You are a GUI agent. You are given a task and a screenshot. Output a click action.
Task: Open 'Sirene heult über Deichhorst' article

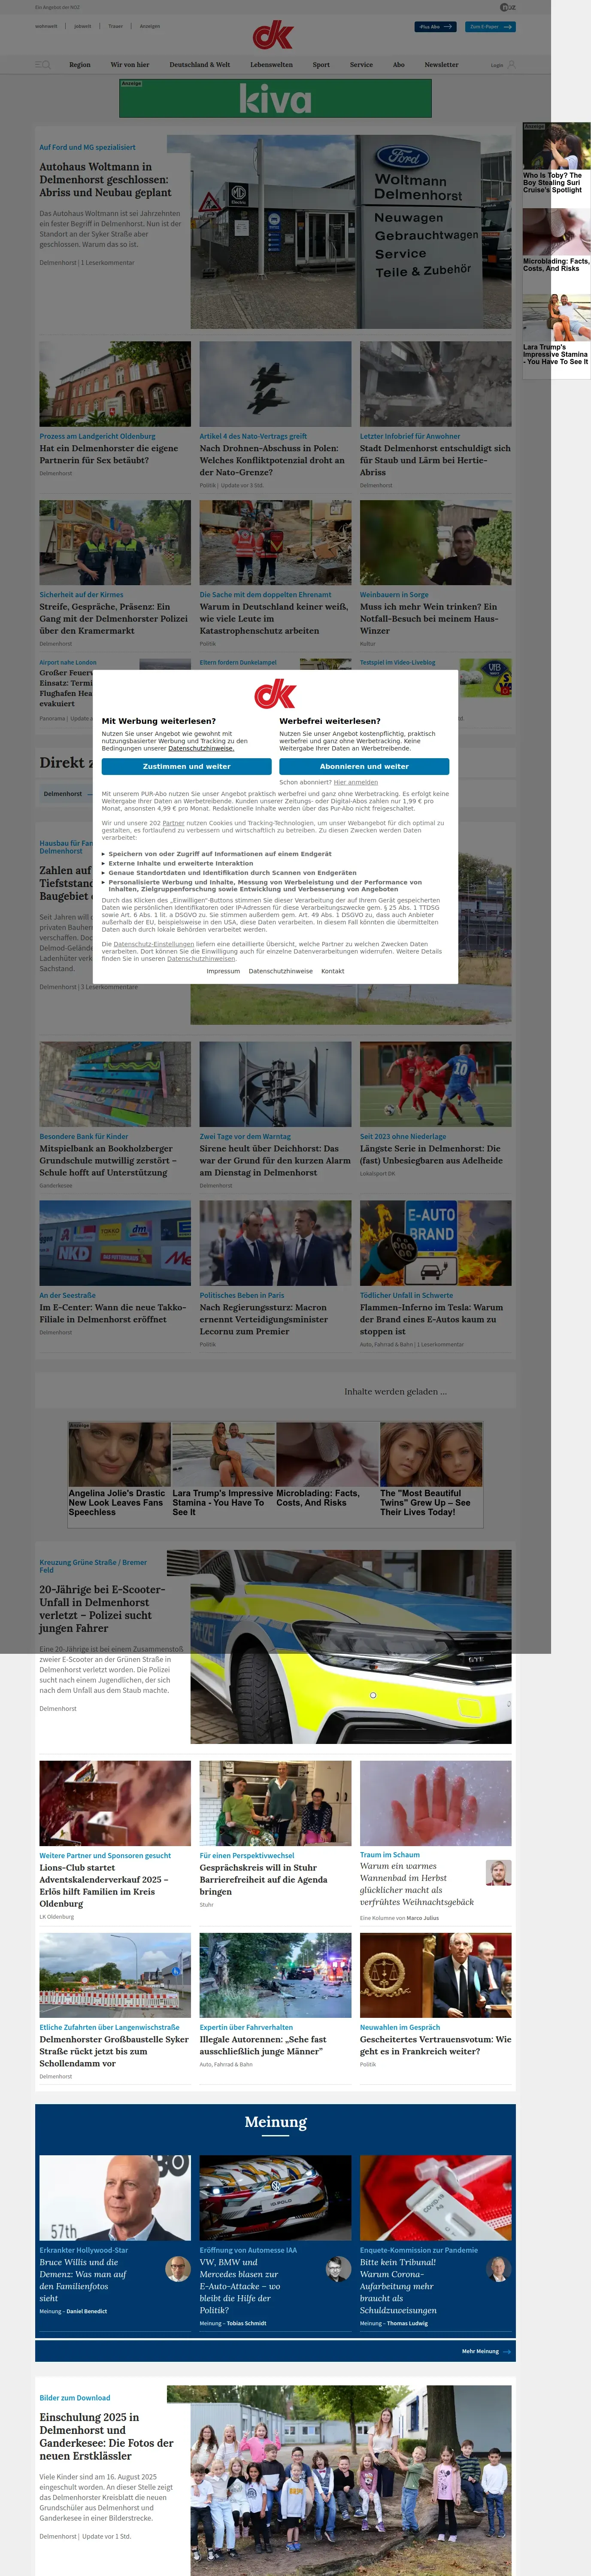[275, 1160]
